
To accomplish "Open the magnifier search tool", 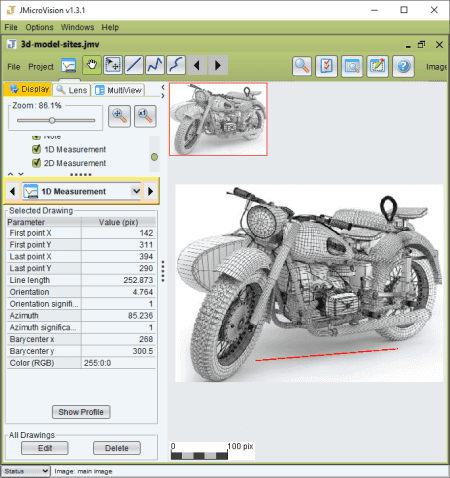I will pos(302,66).
